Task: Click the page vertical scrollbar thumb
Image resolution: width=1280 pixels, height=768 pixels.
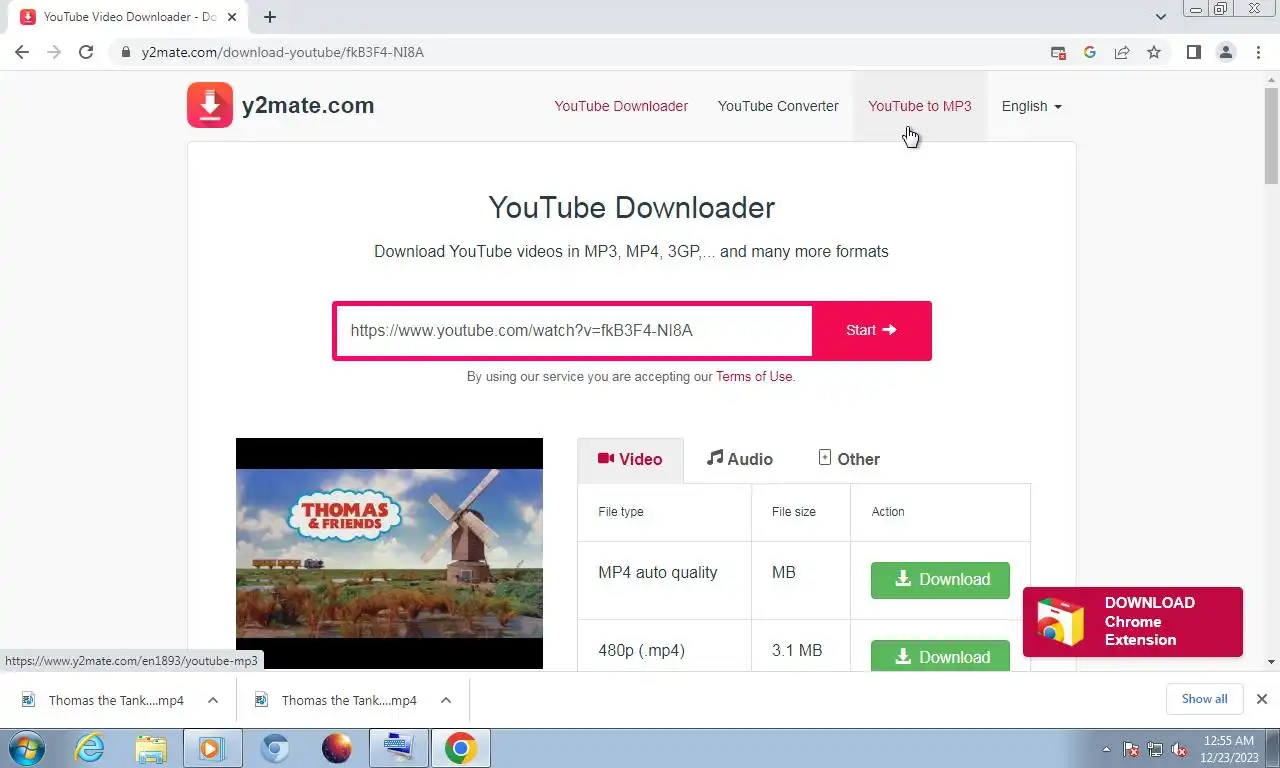Action: pos(1271,138)
